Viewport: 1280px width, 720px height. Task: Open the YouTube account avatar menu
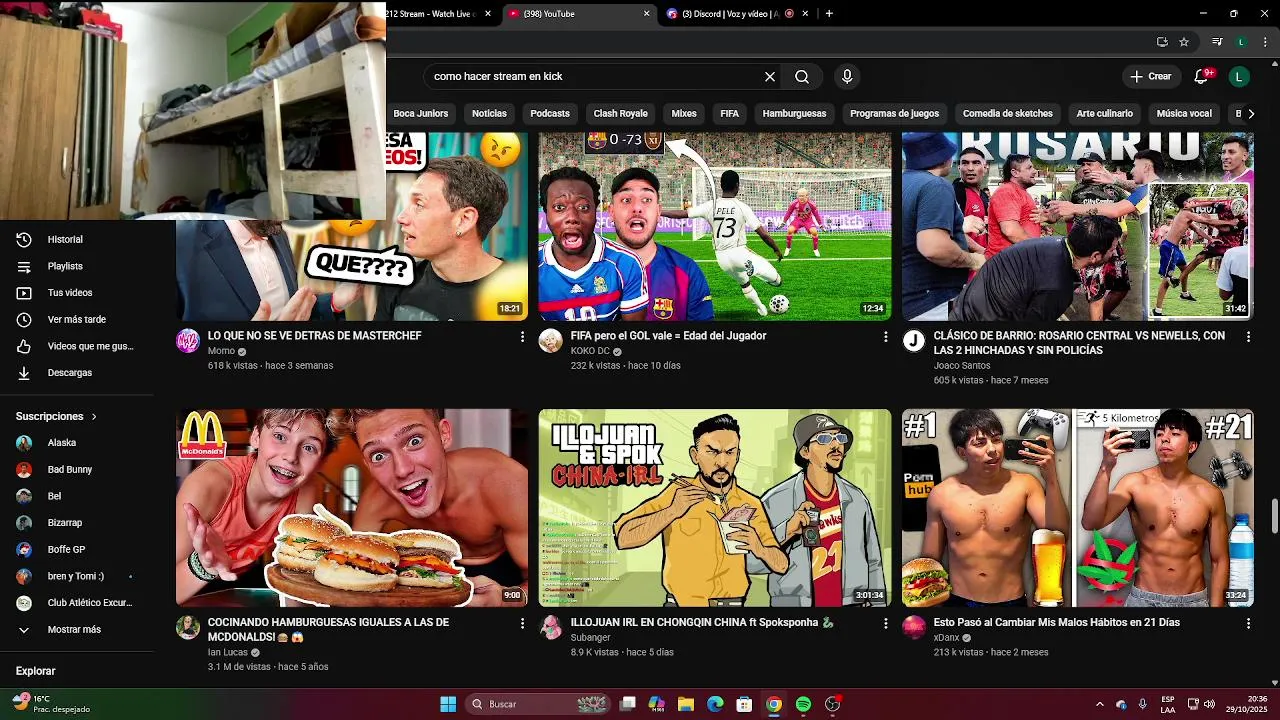1239,77
